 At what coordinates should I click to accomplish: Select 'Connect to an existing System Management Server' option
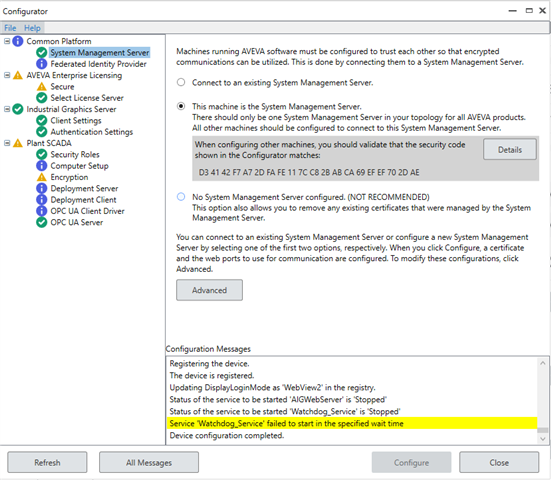(181, 83)
